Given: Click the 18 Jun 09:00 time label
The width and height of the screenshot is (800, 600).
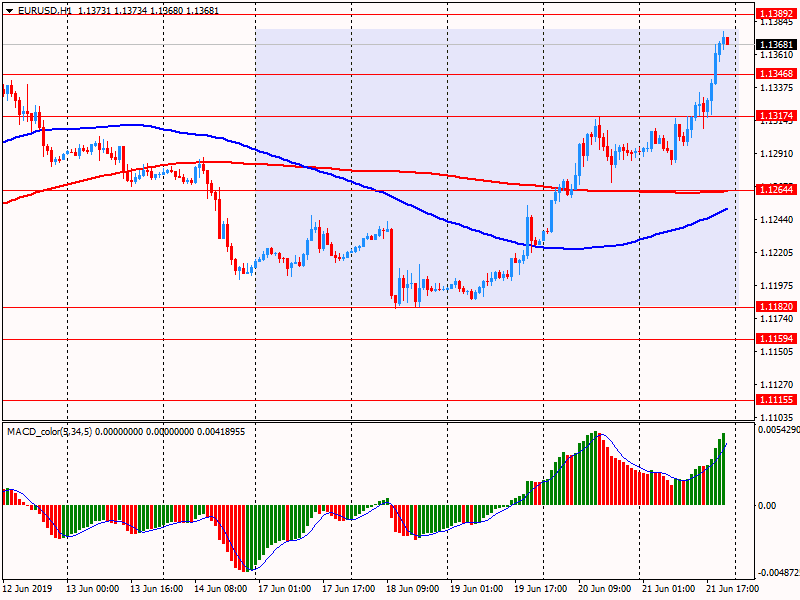Looking at the screenshot, I should pyautogui.click(x=413, y=588).
